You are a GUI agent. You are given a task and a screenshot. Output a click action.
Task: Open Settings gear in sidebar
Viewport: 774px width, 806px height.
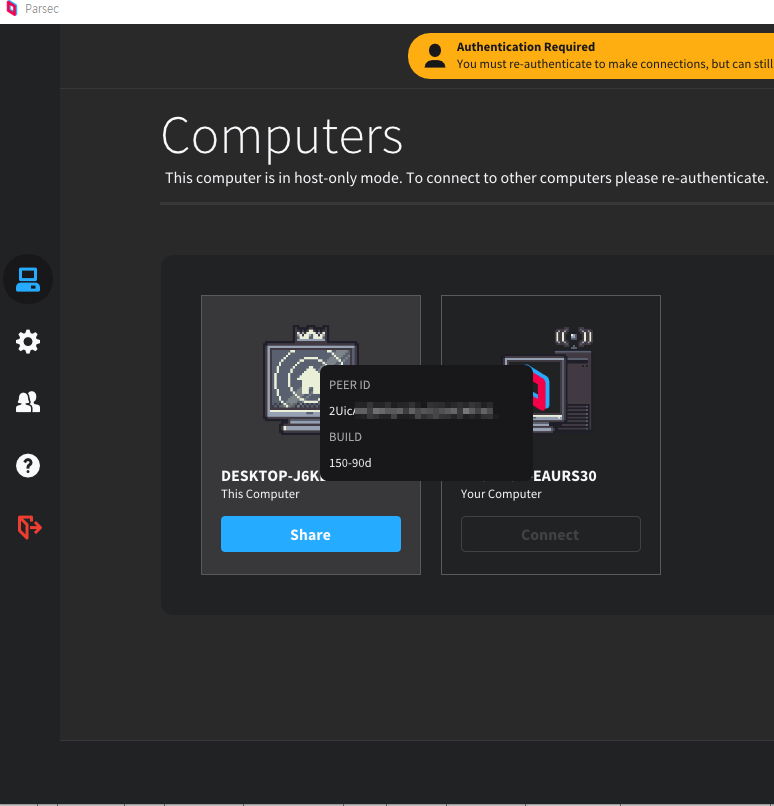pyautogui.click(x=28, y=341)
